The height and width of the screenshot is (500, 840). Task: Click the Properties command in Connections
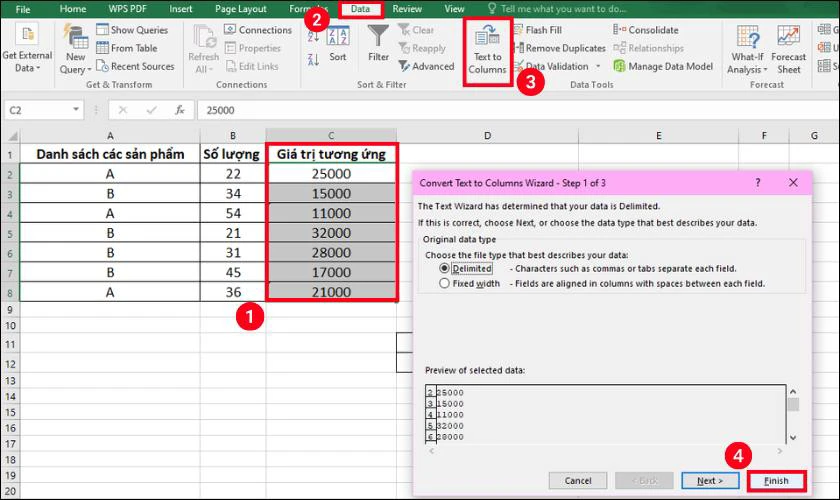[x=252, y=48]
